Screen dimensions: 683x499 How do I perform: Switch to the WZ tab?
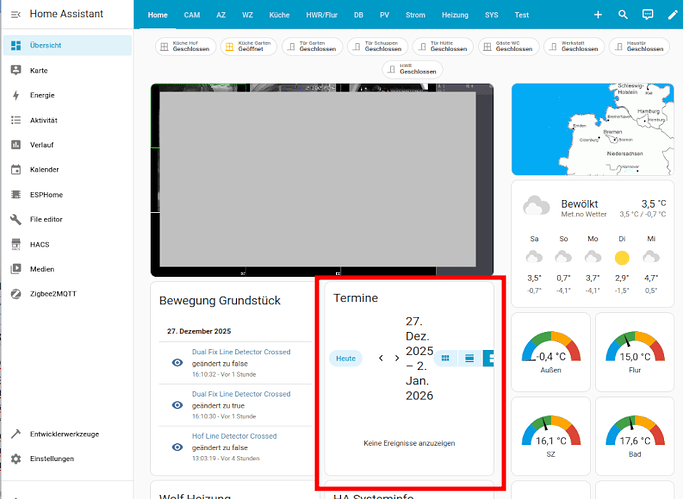pyautogui.click(x=247, y=15)
